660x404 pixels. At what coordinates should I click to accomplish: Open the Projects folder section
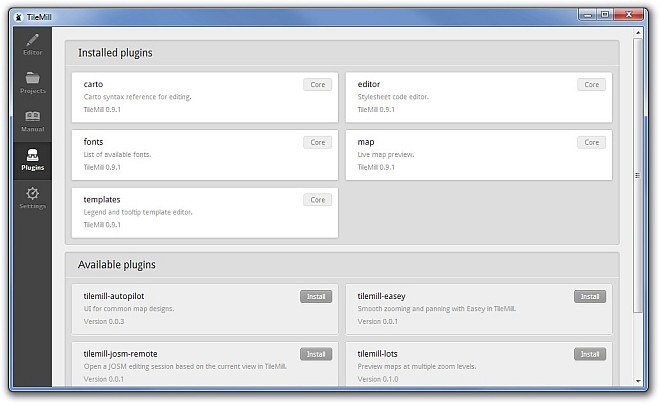pos(32,84)
